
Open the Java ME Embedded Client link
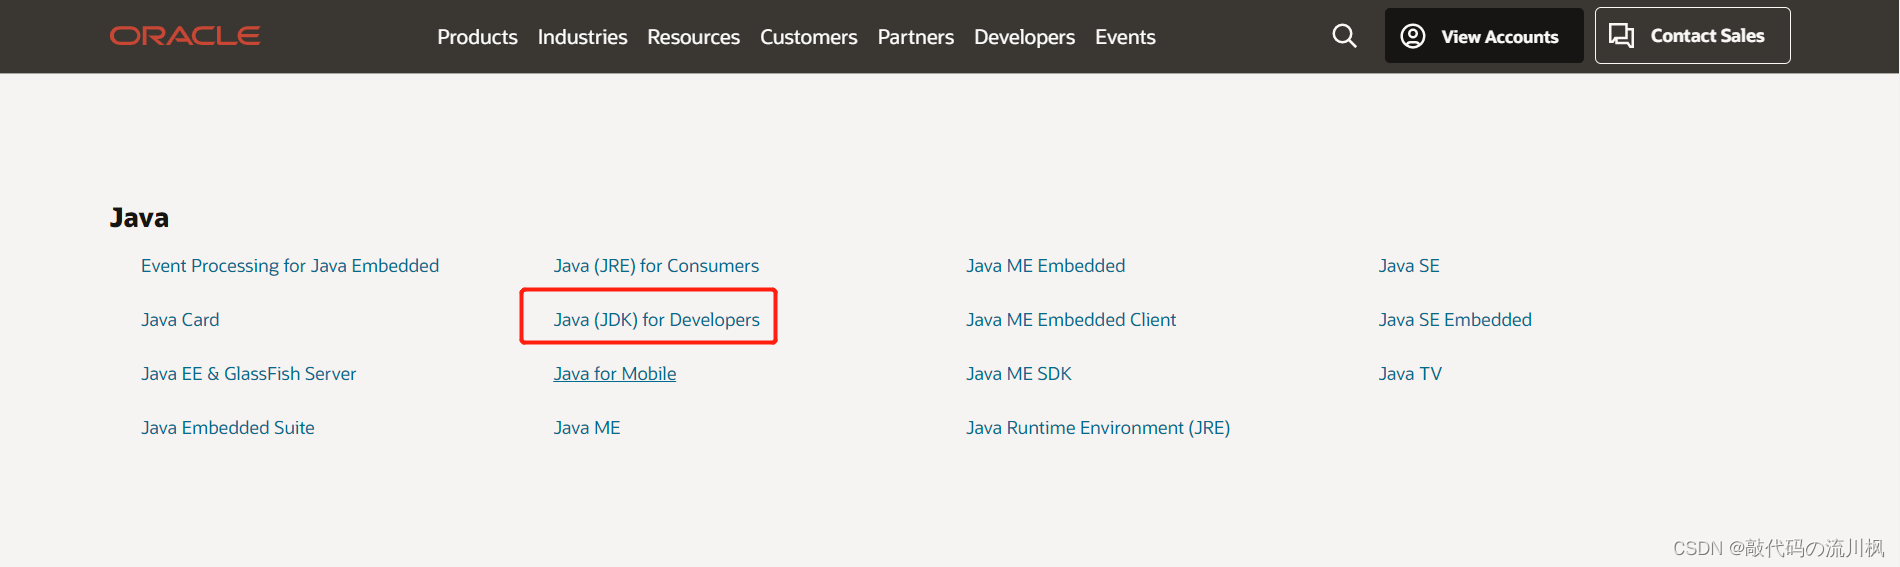[x=1071, y=320]
